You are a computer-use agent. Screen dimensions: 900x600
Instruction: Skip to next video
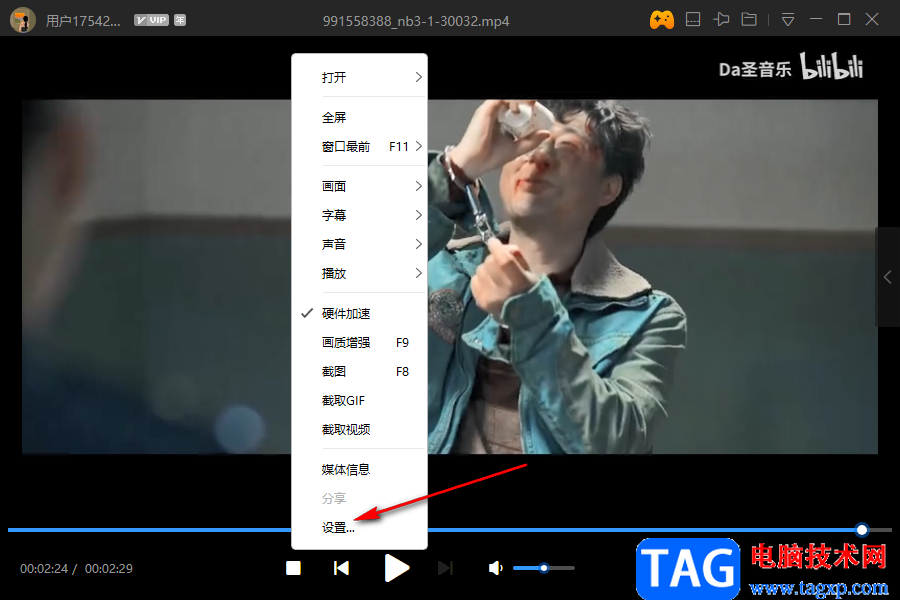(x=445, y=568)
